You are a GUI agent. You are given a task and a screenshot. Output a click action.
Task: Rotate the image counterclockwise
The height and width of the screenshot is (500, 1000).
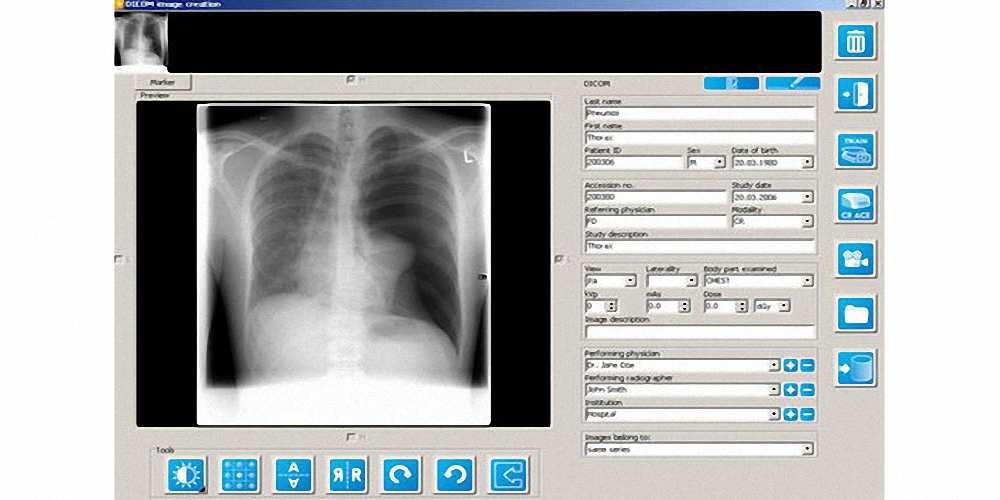[455, 474]
